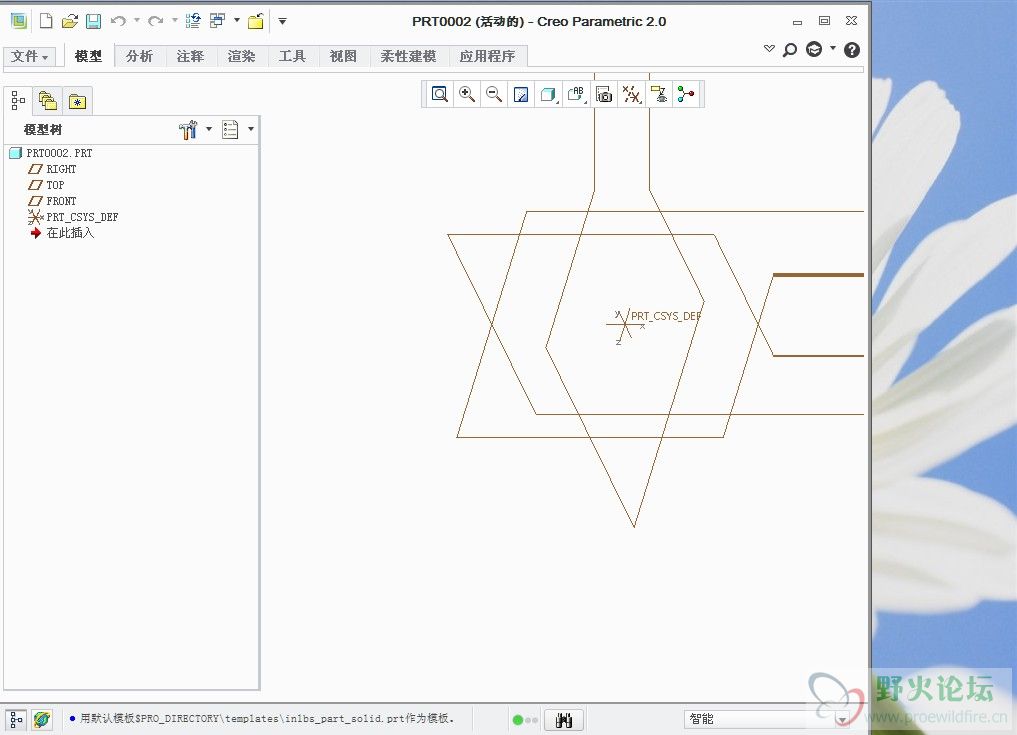1017x735 pixels.
Task: Open the View Manager
Action: point(604,94)
